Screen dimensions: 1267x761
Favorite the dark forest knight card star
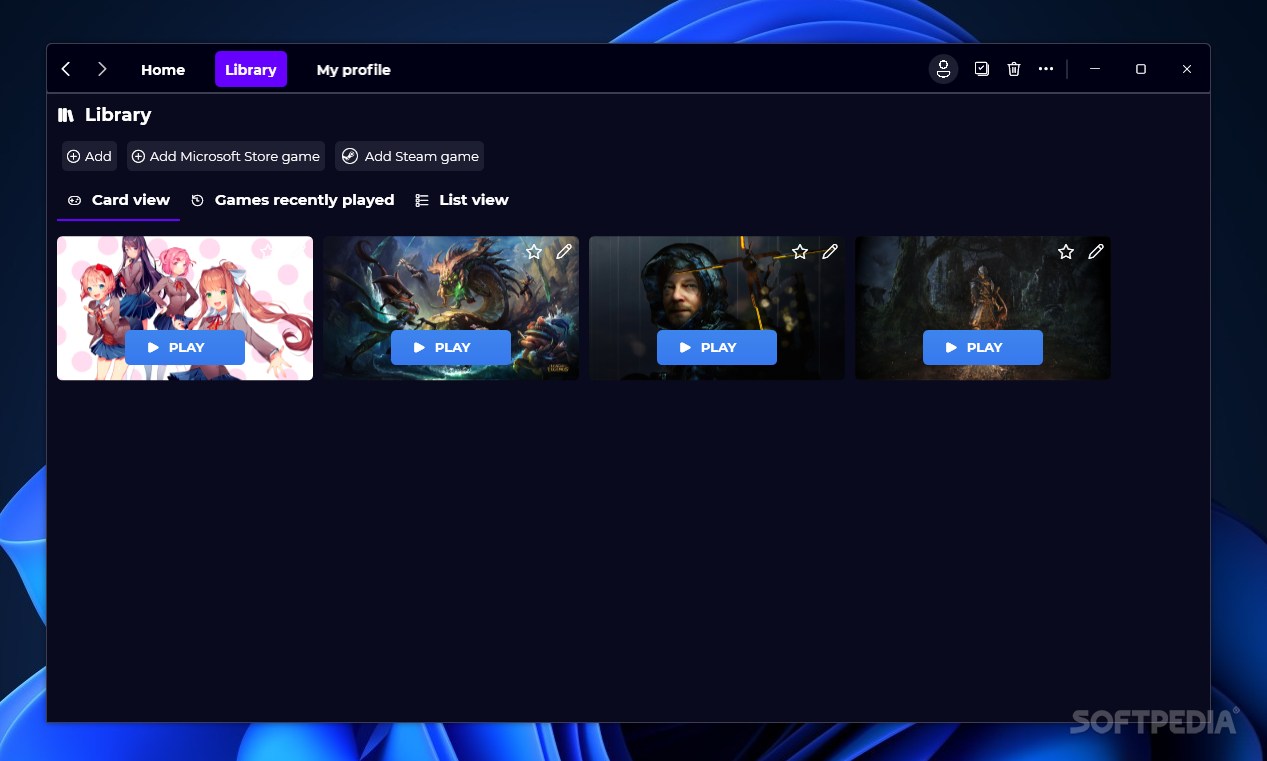click(x=1066, y=252)
